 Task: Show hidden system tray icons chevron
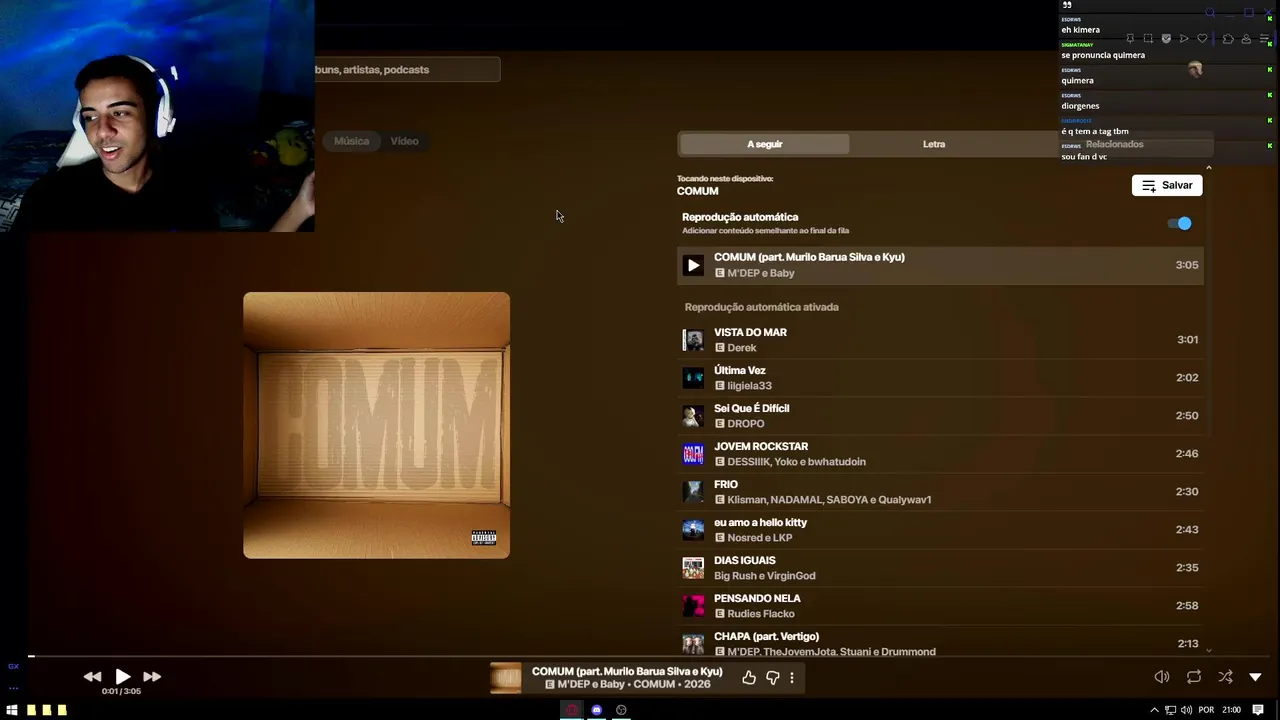tap(1155, 710)
